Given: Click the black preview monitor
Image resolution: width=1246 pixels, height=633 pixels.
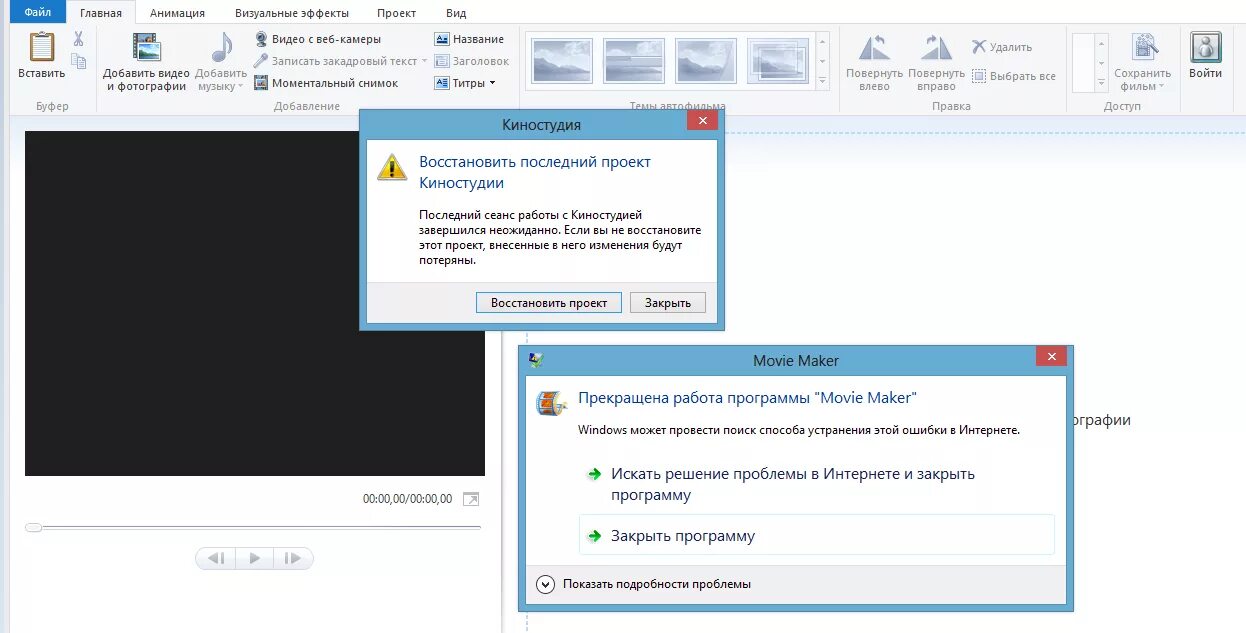Looking at the screenshot, I should coord(255,303).
